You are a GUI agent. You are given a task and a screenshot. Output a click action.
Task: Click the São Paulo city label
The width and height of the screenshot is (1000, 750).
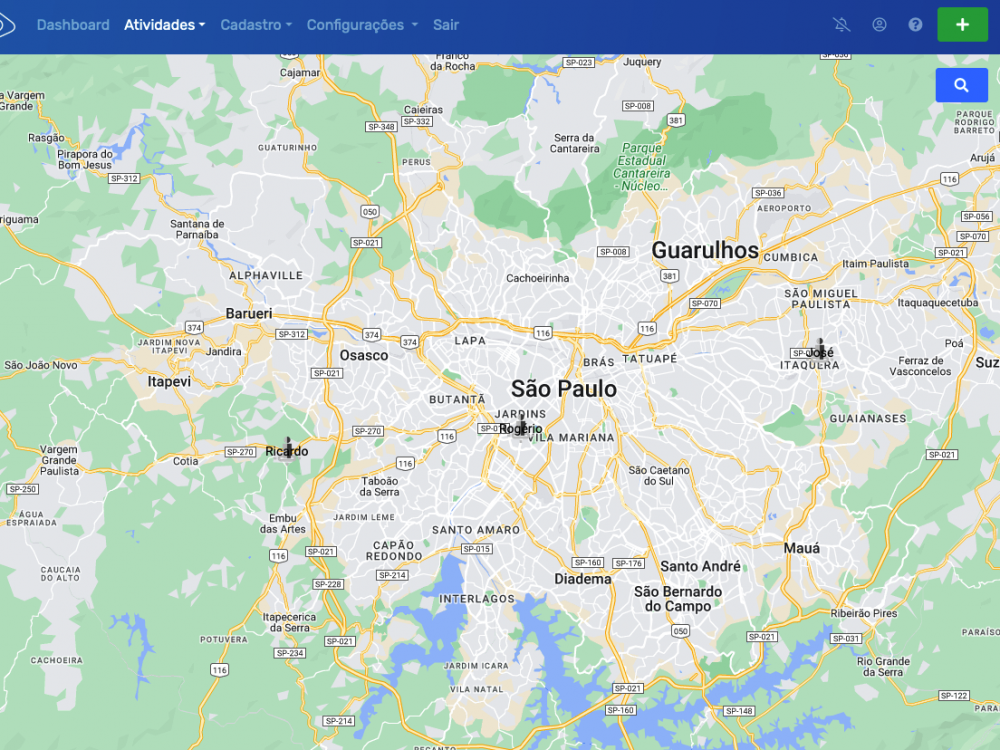pyautogui.click(x=564, y=388)
